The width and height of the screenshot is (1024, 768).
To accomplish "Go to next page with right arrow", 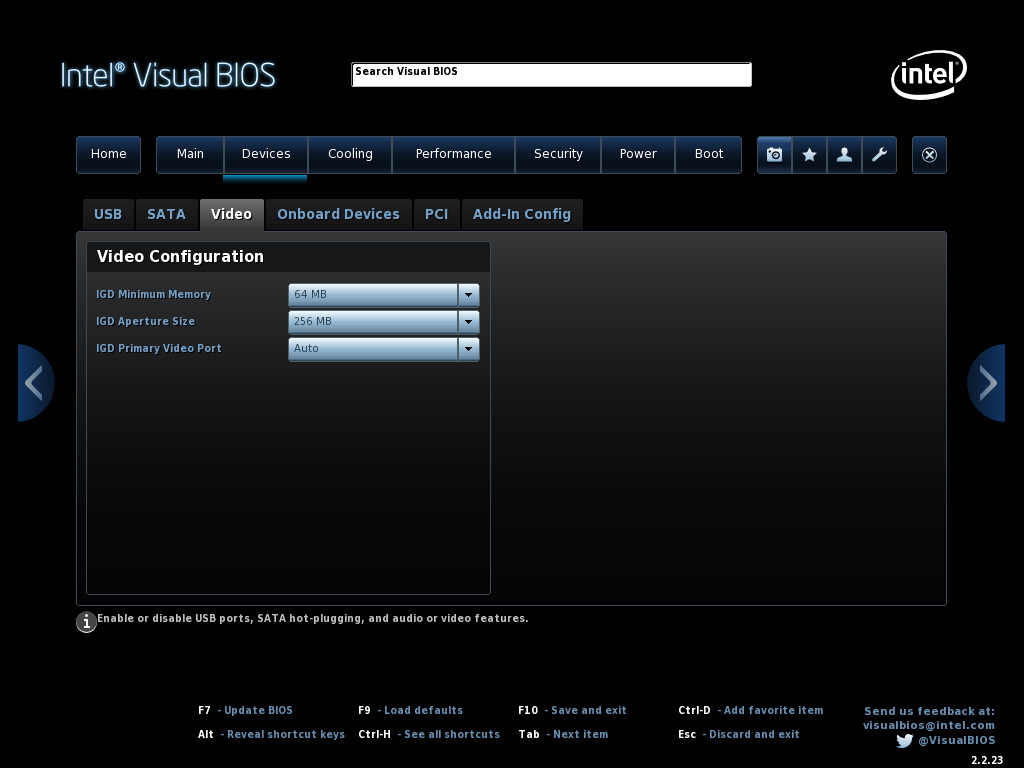I will tap(987, 383).
